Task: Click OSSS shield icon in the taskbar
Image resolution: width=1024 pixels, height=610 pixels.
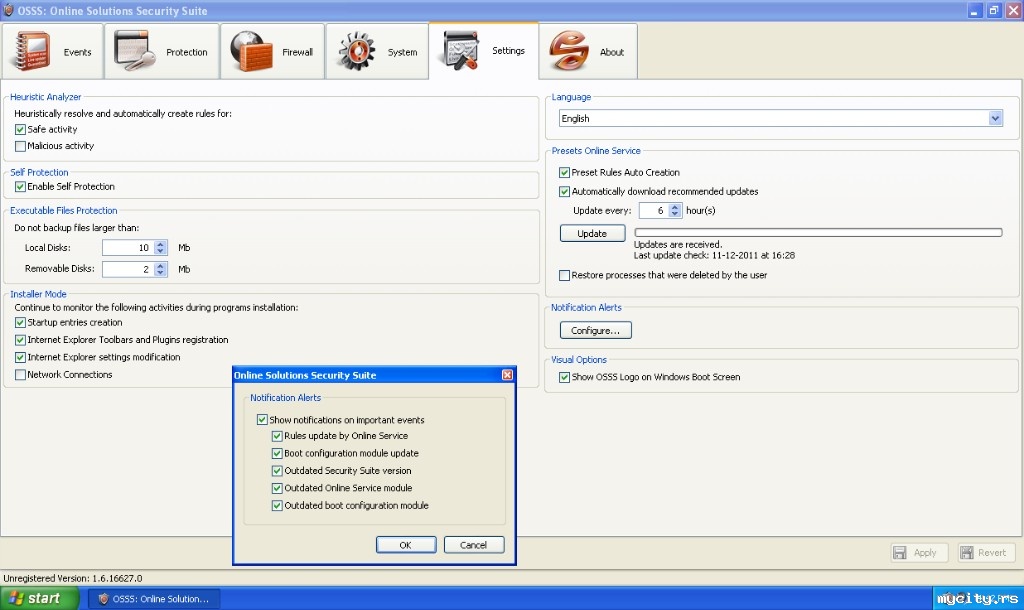Action: 103,599
